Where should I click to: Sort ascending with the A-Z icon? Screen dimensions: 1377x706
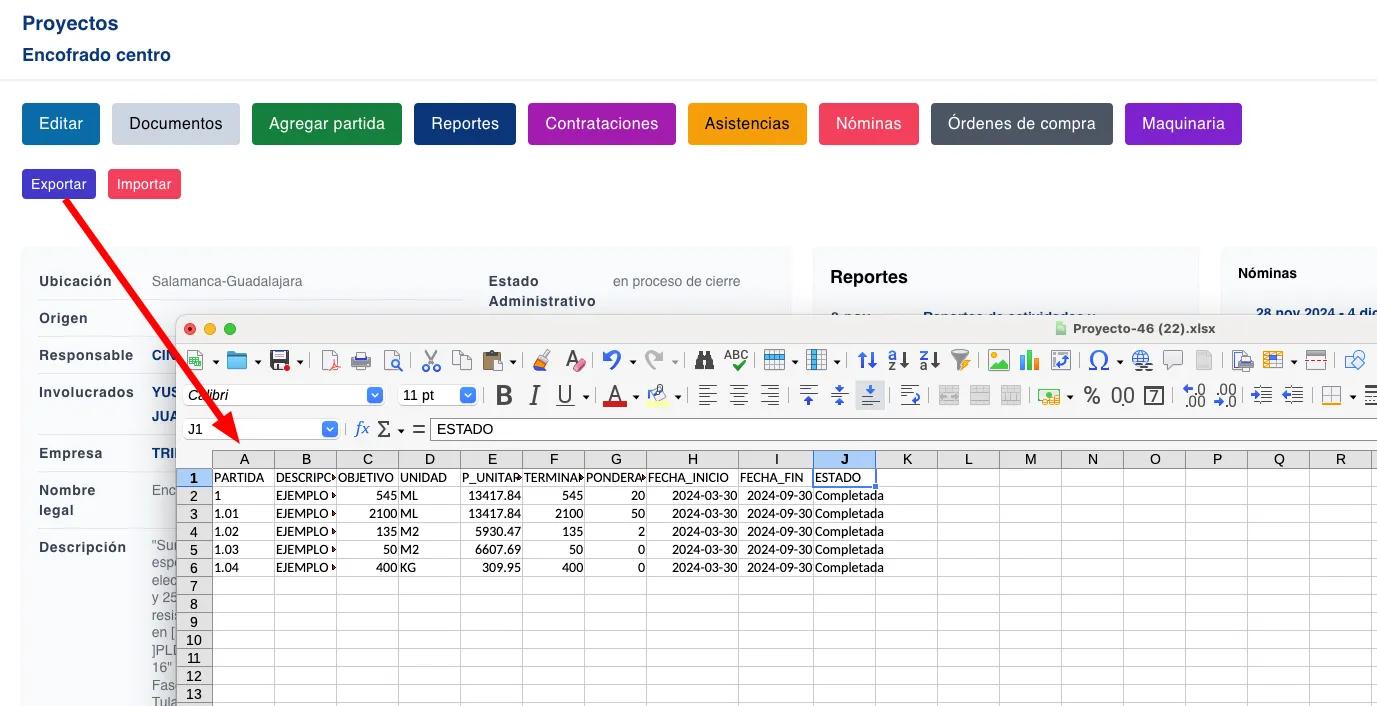pyautogui.click(x=898, y=361)
